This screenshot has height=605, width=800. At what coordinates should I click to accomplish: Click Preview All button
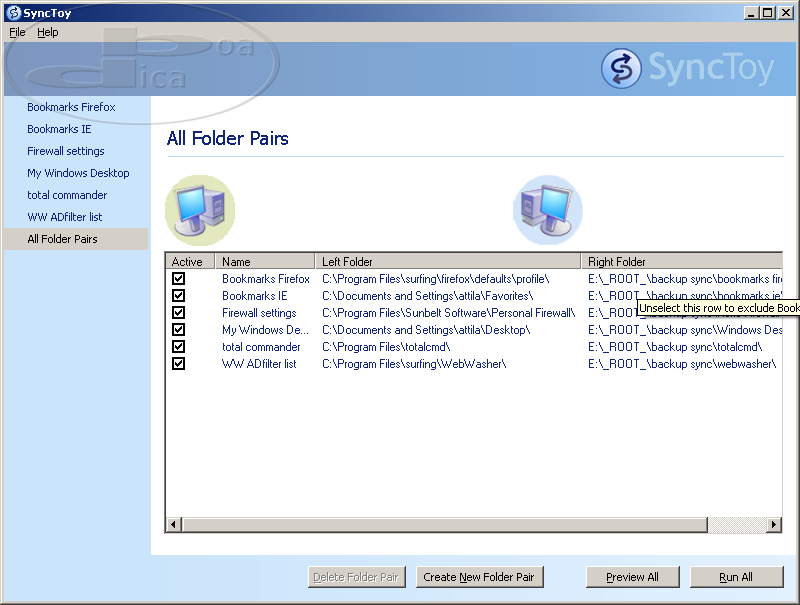(632, 577)
